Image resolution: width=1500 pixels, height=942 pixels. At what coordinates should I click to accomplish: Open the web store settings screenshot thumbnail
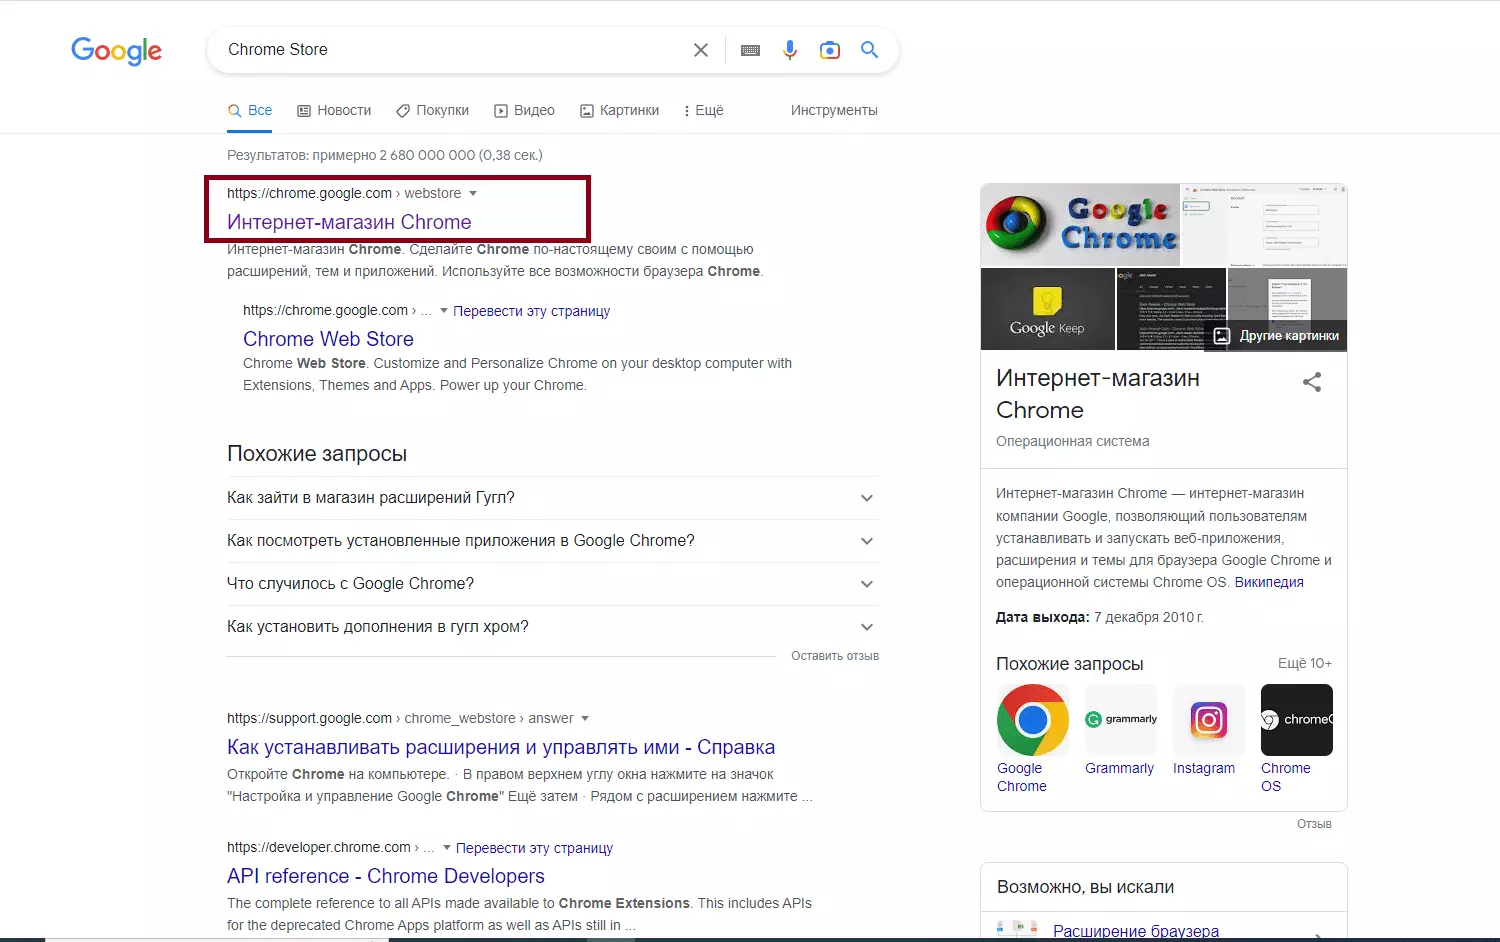coord(1264,224)
